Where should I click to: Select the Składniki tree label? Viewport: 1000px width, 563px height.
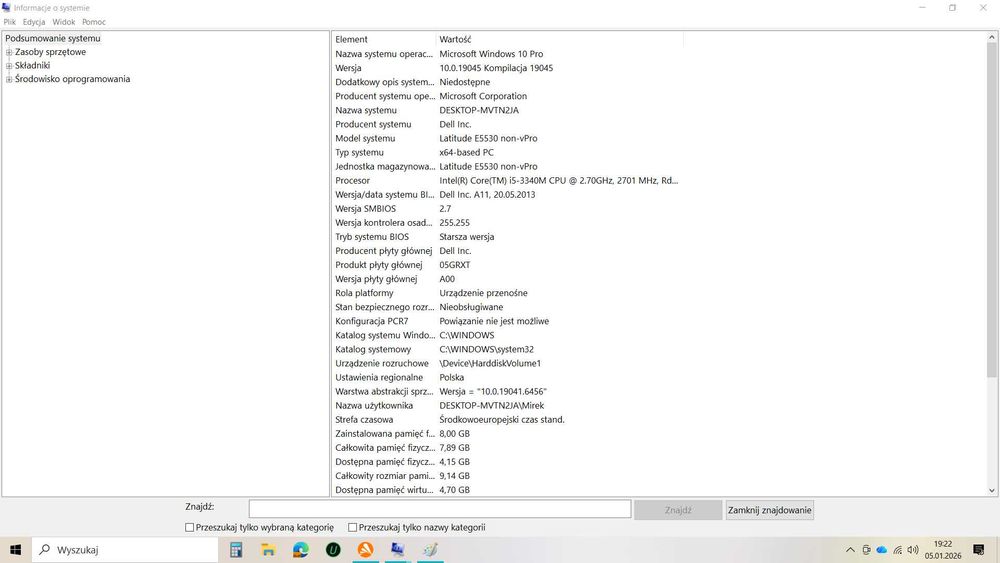[33, 66]
